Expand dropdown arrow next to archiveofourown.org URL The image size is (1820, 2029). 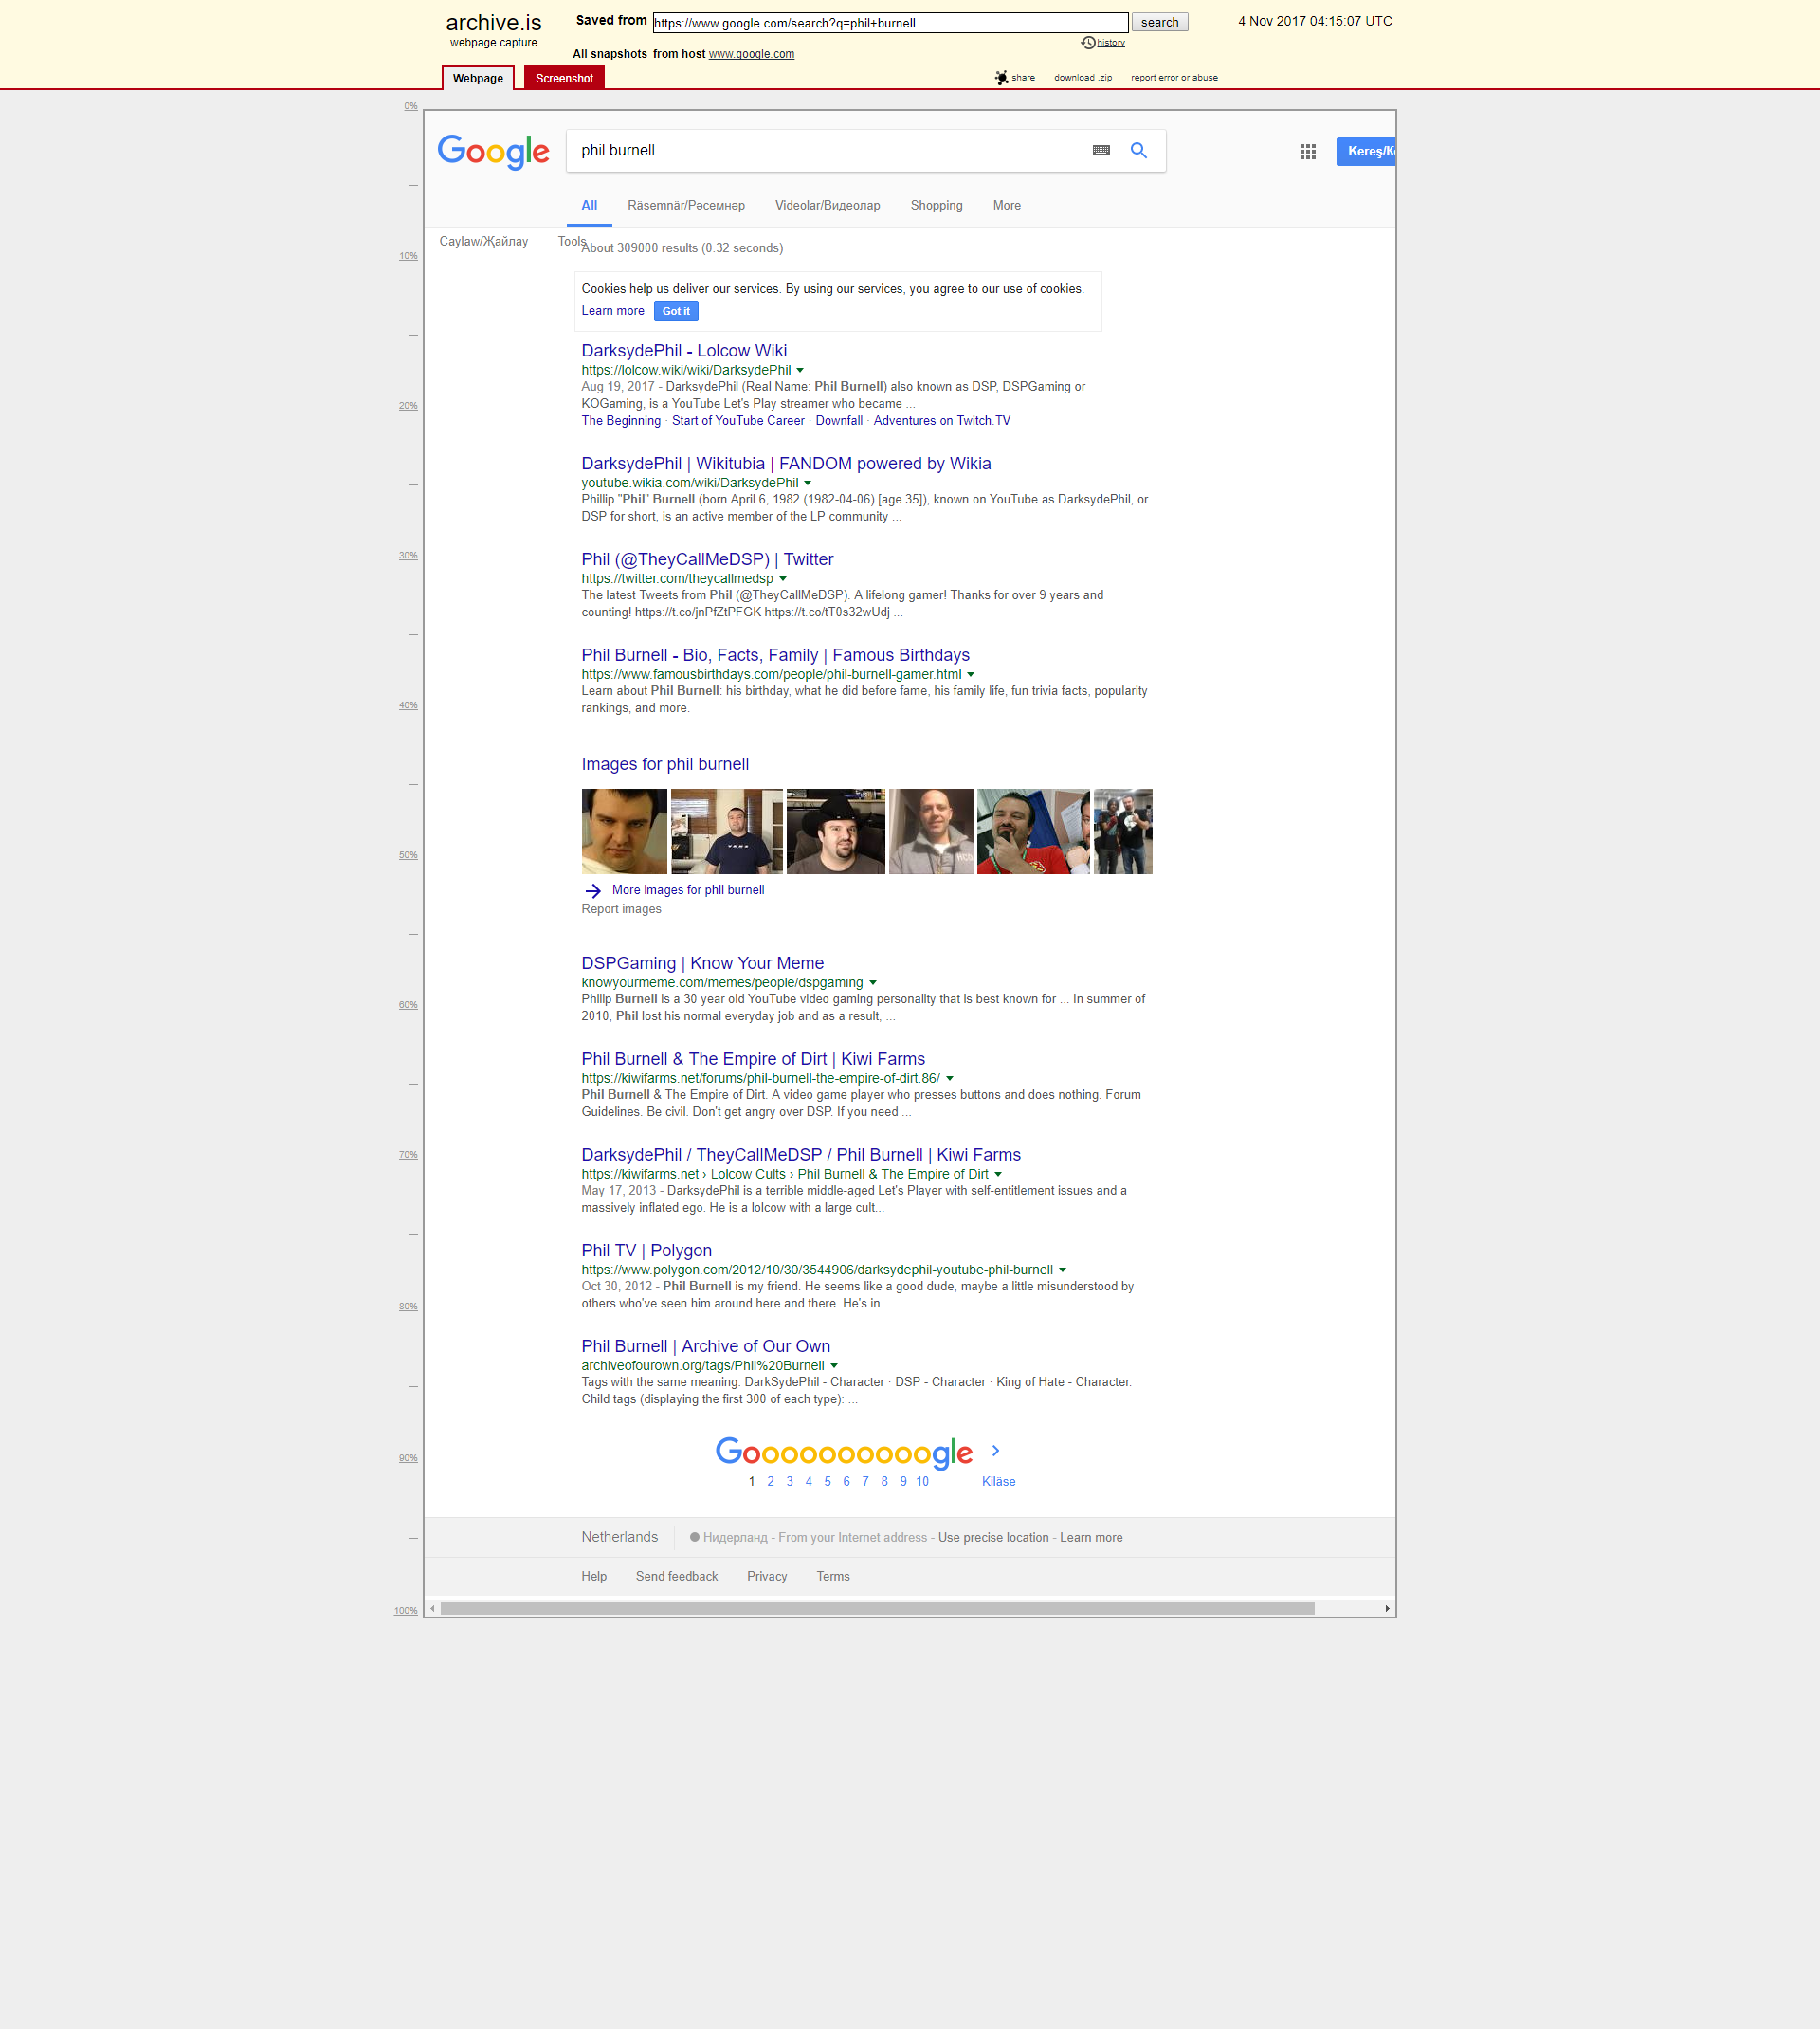point(834,1366)
